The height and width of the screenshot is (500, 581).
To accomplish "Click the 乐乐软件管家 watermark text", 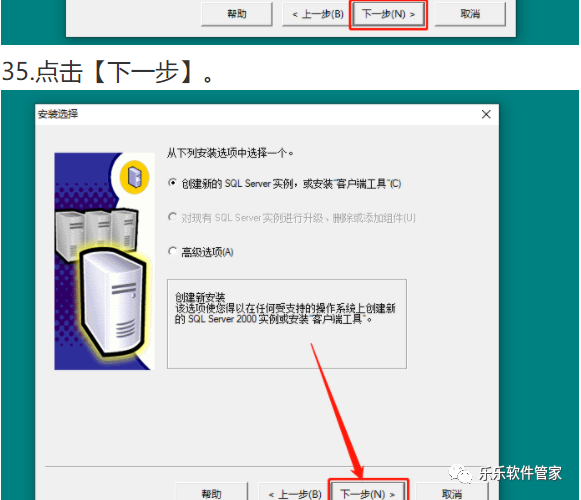I will coord(520,473).
